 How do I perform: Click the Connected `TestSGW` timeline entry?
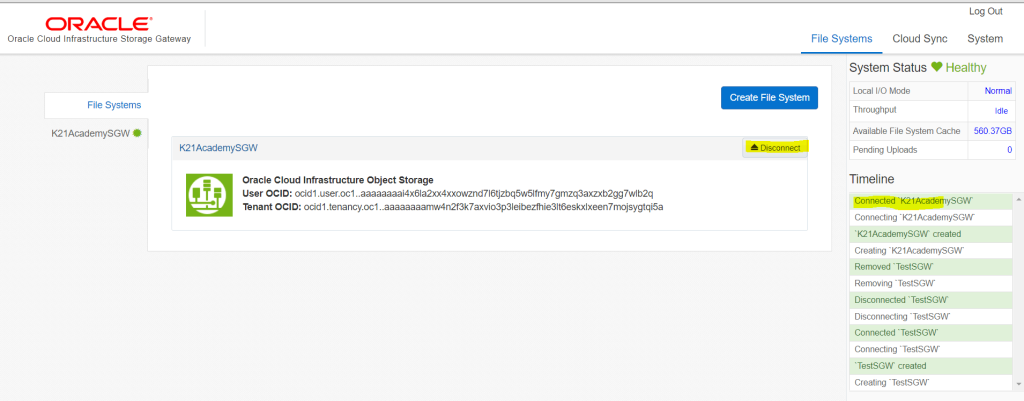click(x=931, y=332)
